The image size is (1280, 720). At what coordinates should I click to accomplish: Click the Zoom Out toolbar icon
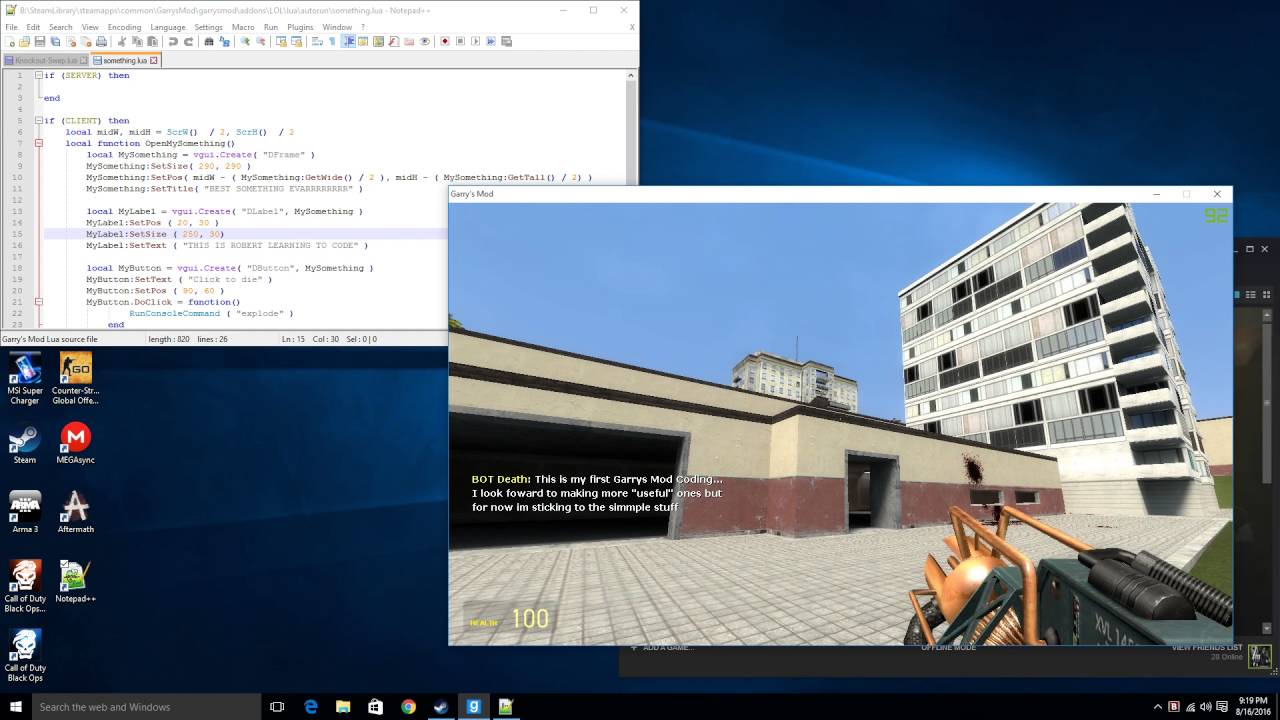pyautogui.click(x=260, y=41)
